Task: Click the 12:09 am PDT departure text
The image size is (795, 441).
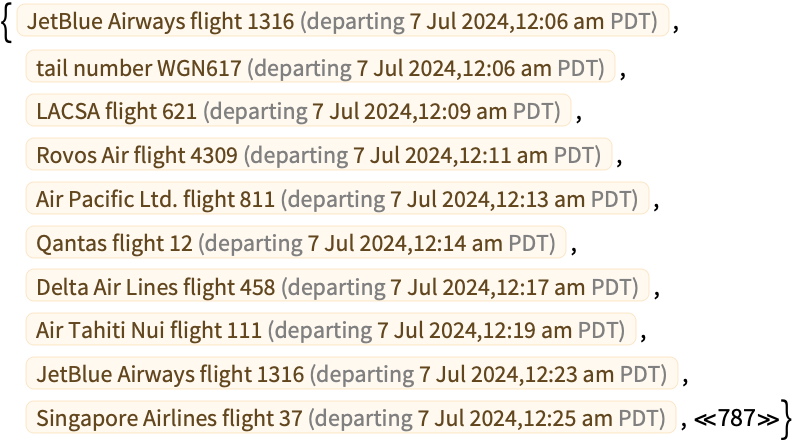Action: point(382,112)
